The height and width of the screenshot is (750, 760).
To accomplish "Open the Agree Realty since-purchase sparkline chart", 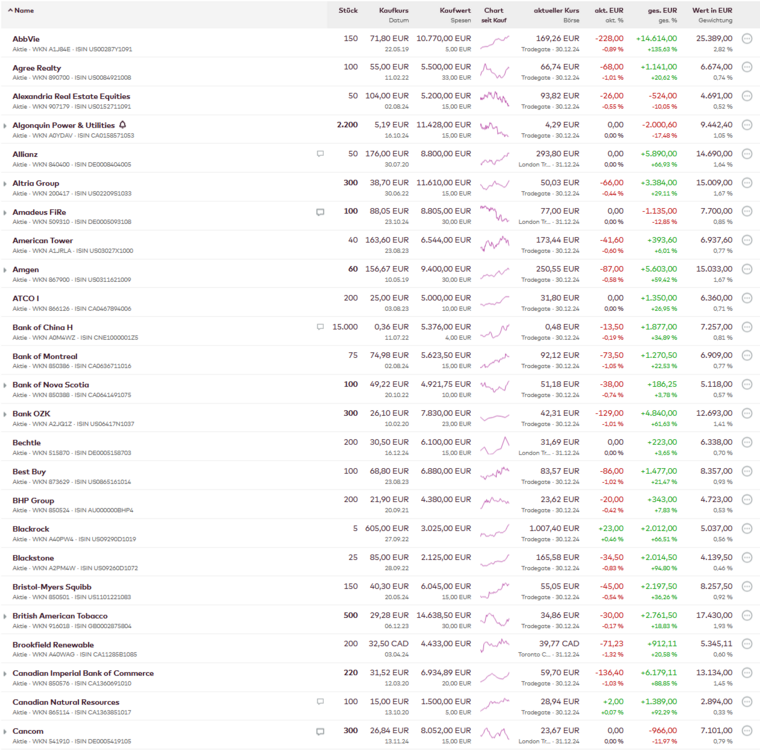I will (x=494, y=71).
